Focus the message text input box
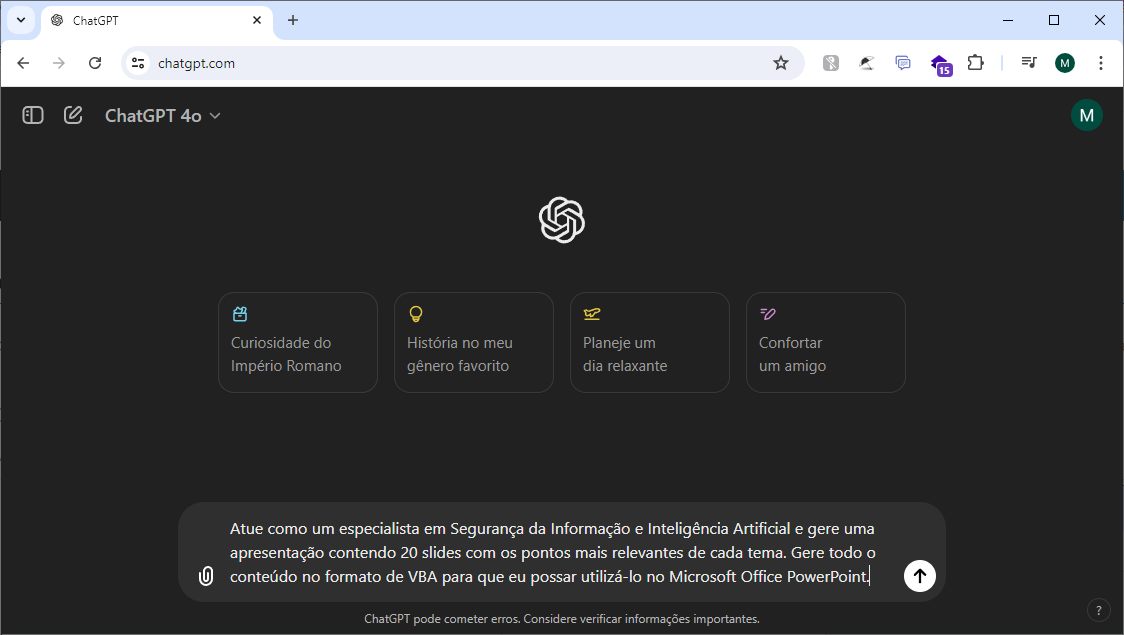This screenshot has height=635, width=1124. [552, 553]
